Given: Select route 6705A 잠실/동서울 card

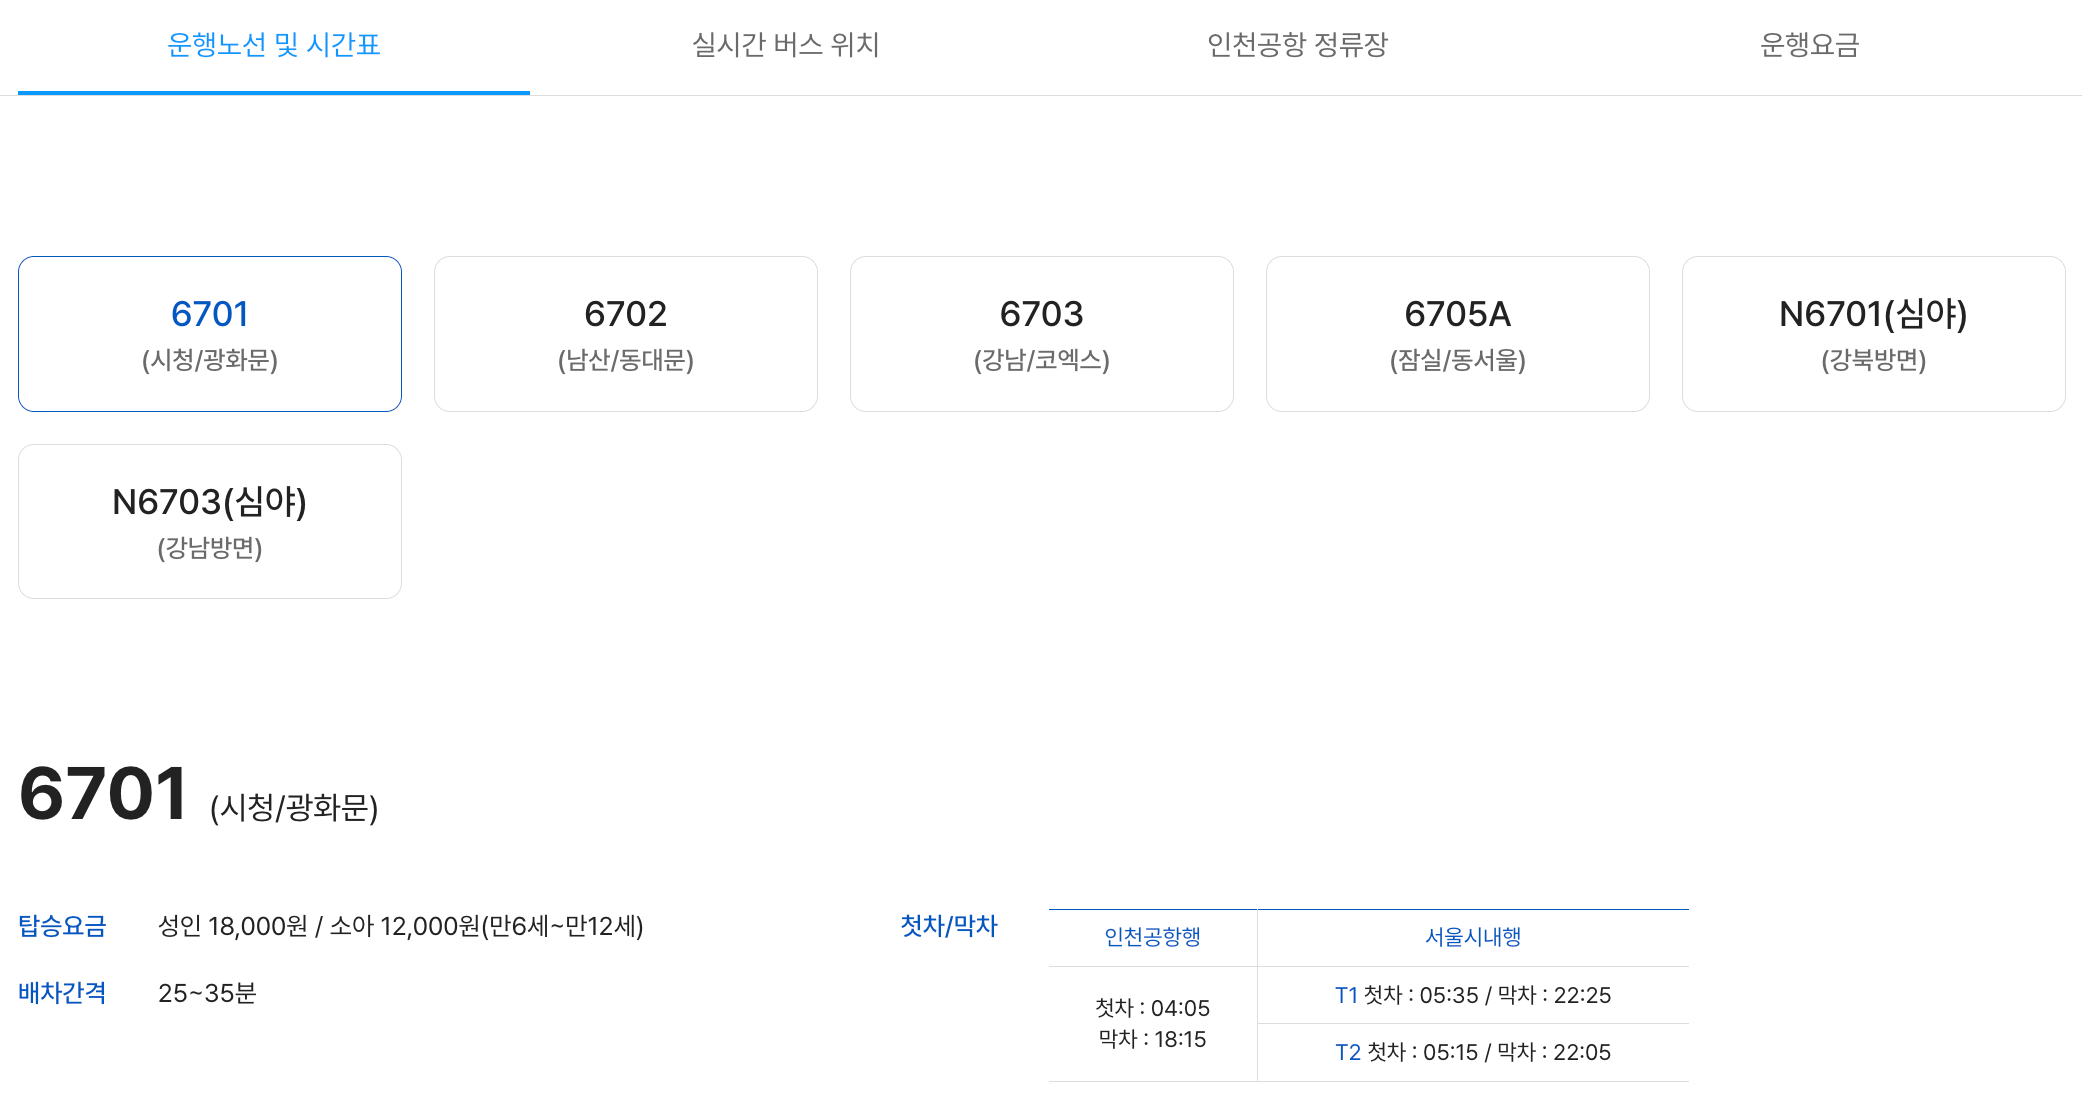Looking at the screenshot, I should pos(1458,333).
